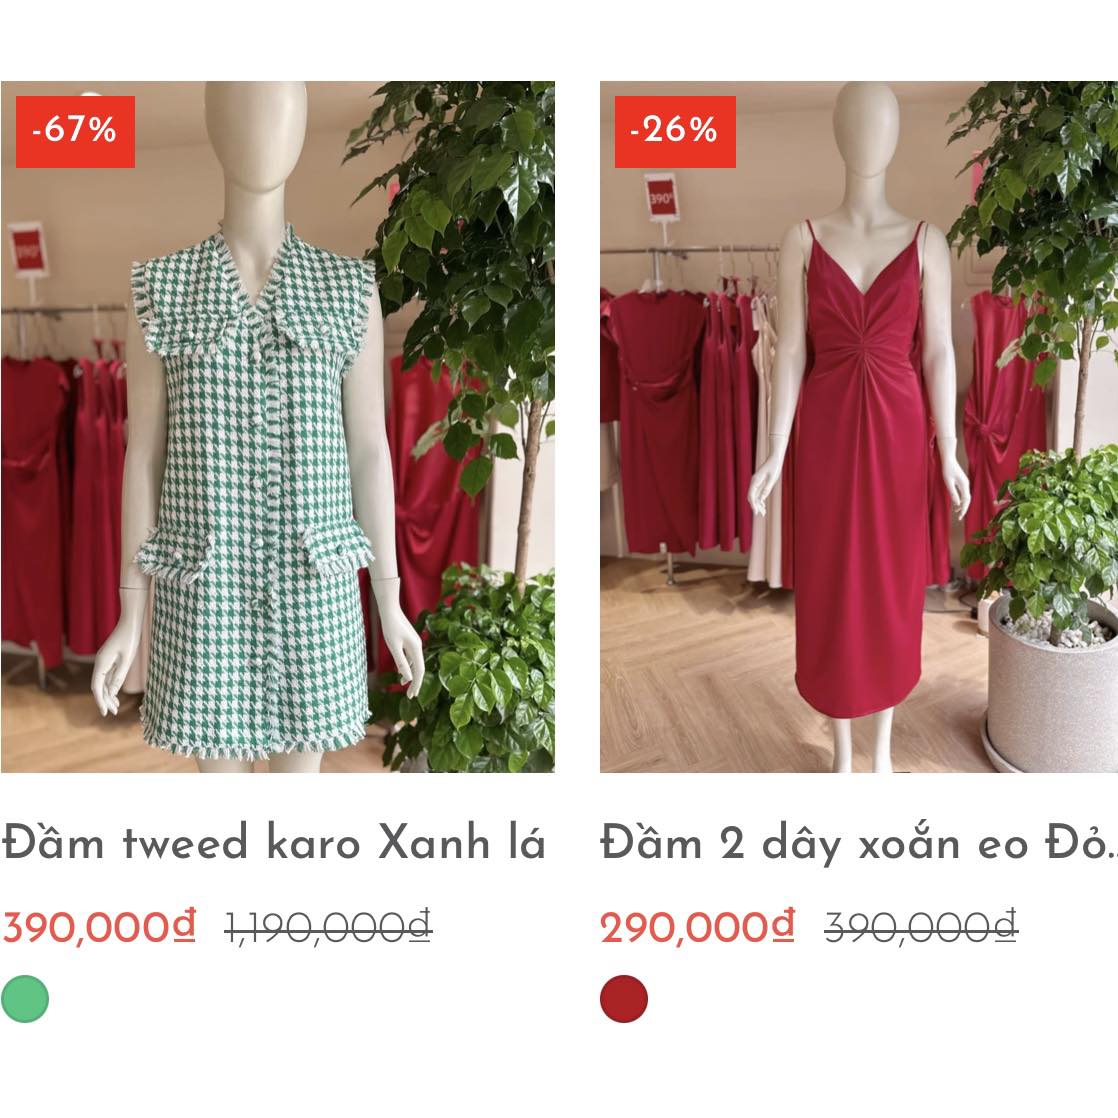Image resolution: width=1118 pixels, height=1118 pixels.
Task: Open the Đầm tweed karo Xanh lá link
Action: [x=273, y=842]
